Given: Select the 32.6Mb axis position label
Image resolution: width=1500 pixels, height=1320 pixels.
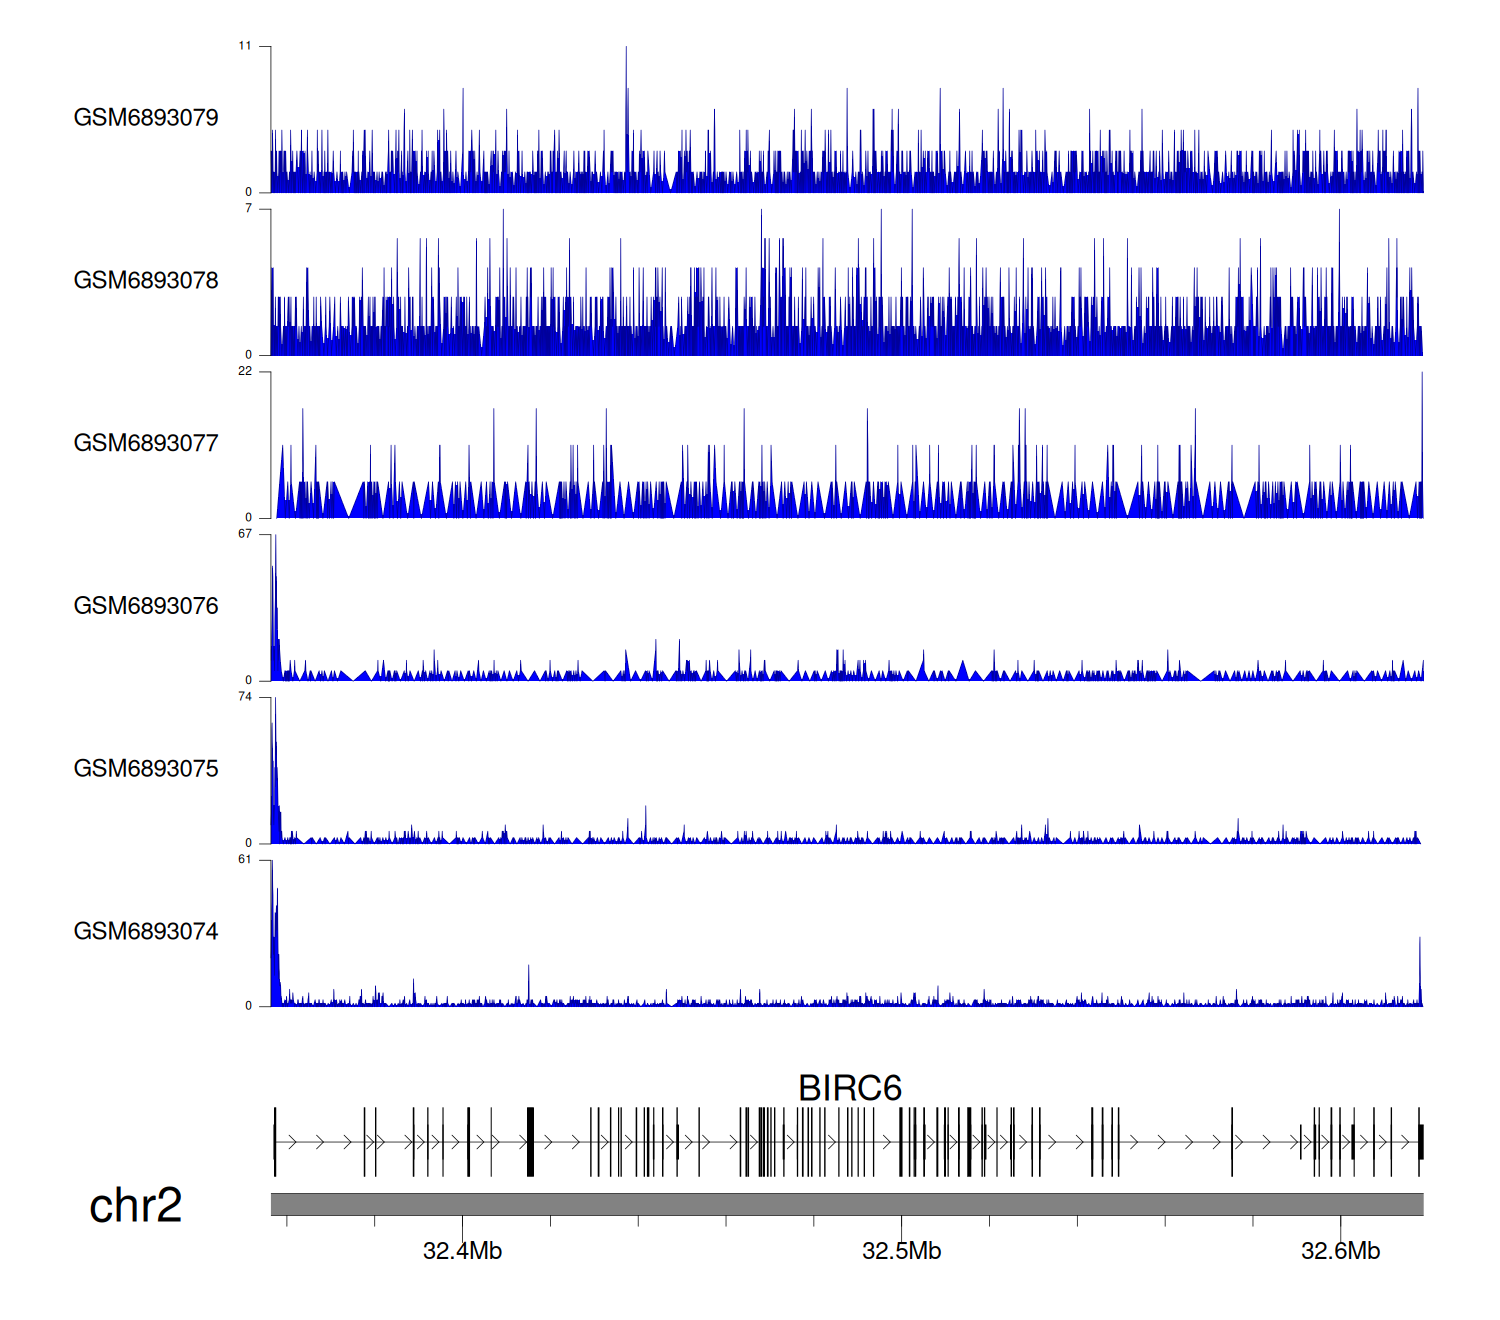Looking at the screenshot, I should point(1340,1251).
